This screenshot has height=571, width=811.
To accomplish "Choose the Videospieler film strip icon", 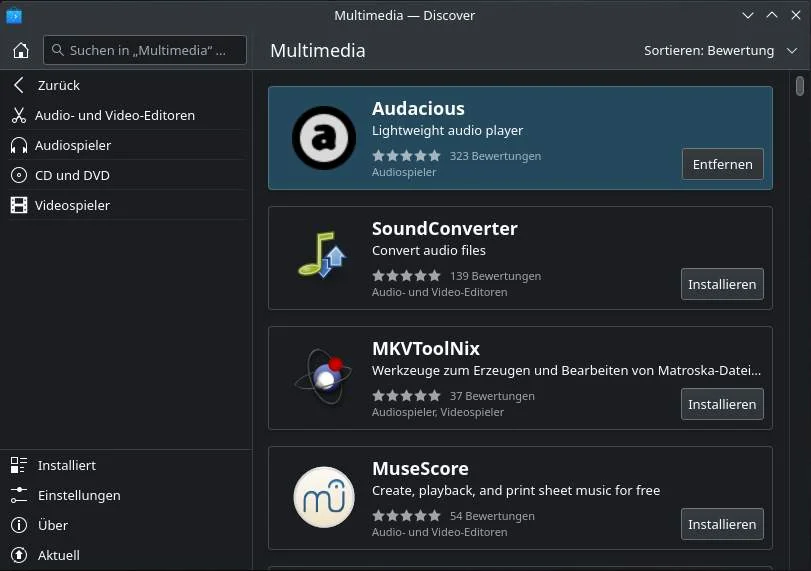I will [x=19, y=205].
